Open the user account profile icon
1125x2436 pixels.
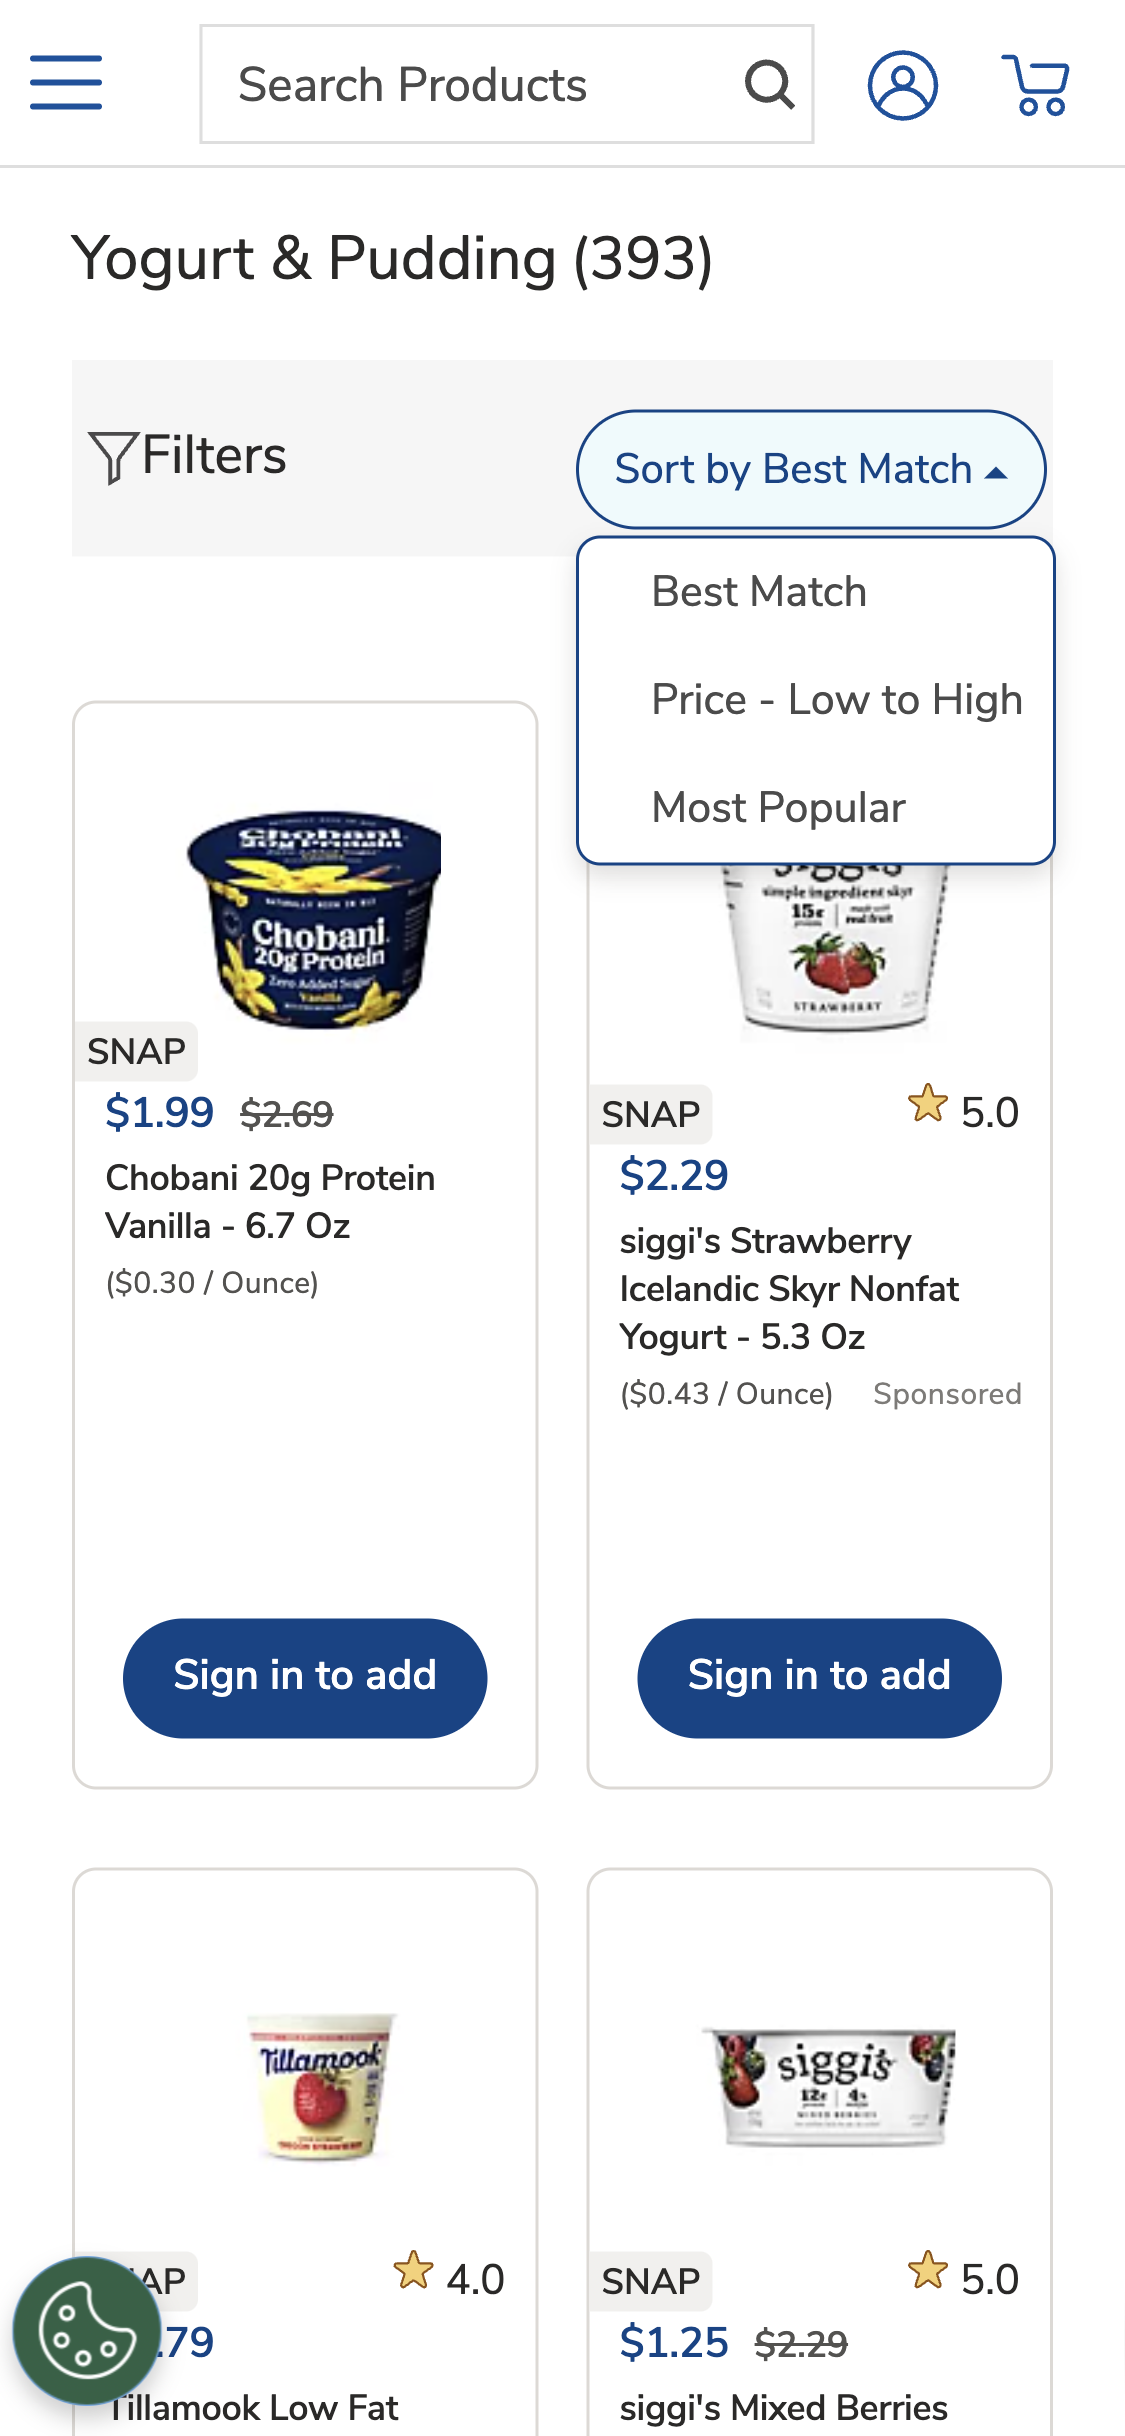902,85
